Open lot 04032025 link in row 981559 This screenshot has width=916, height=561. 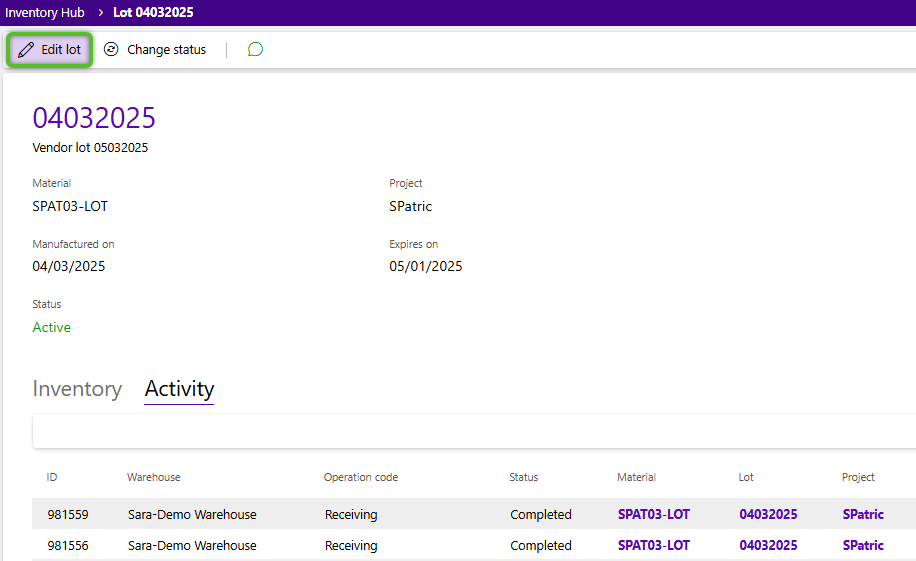pos(768,515)
